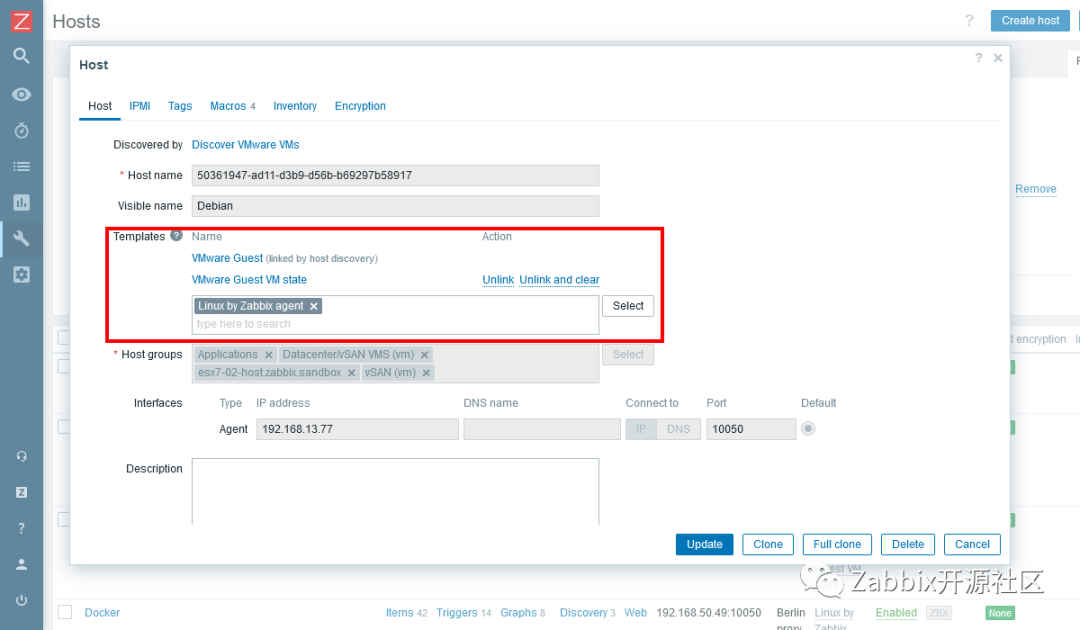Click the Enabled status for Docker
1080x630 pixels.
click(896, 613)
